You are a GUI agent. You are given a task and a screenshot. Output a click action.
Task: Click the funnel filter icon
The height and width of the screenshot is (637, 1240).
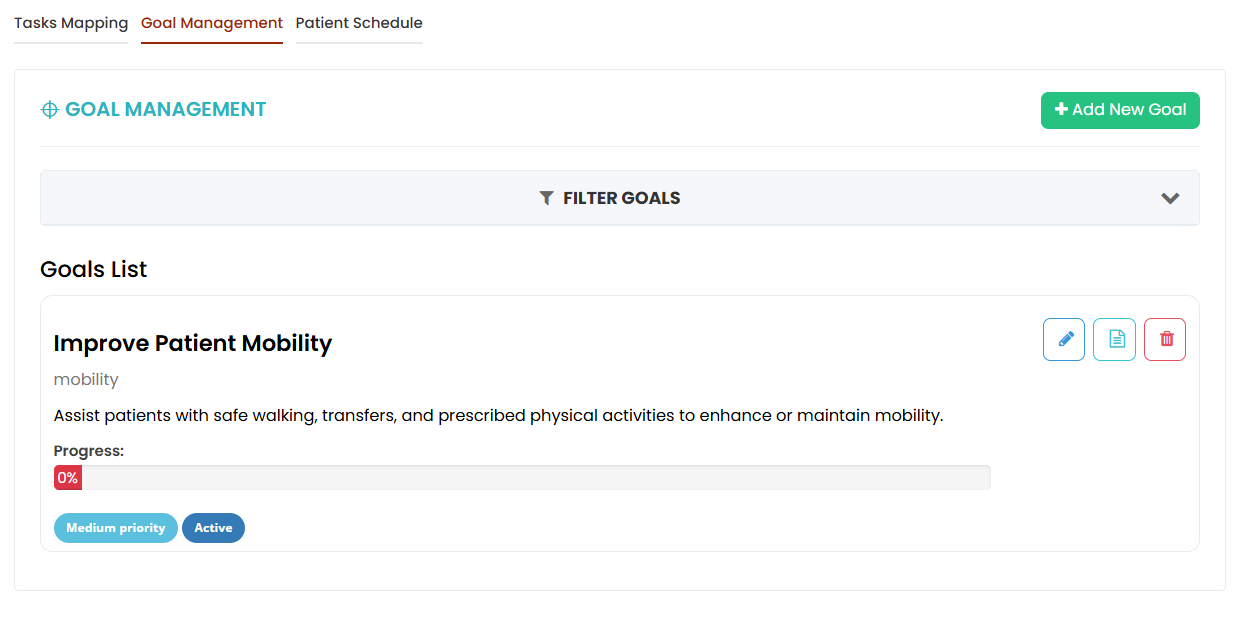tap(546, 198)
